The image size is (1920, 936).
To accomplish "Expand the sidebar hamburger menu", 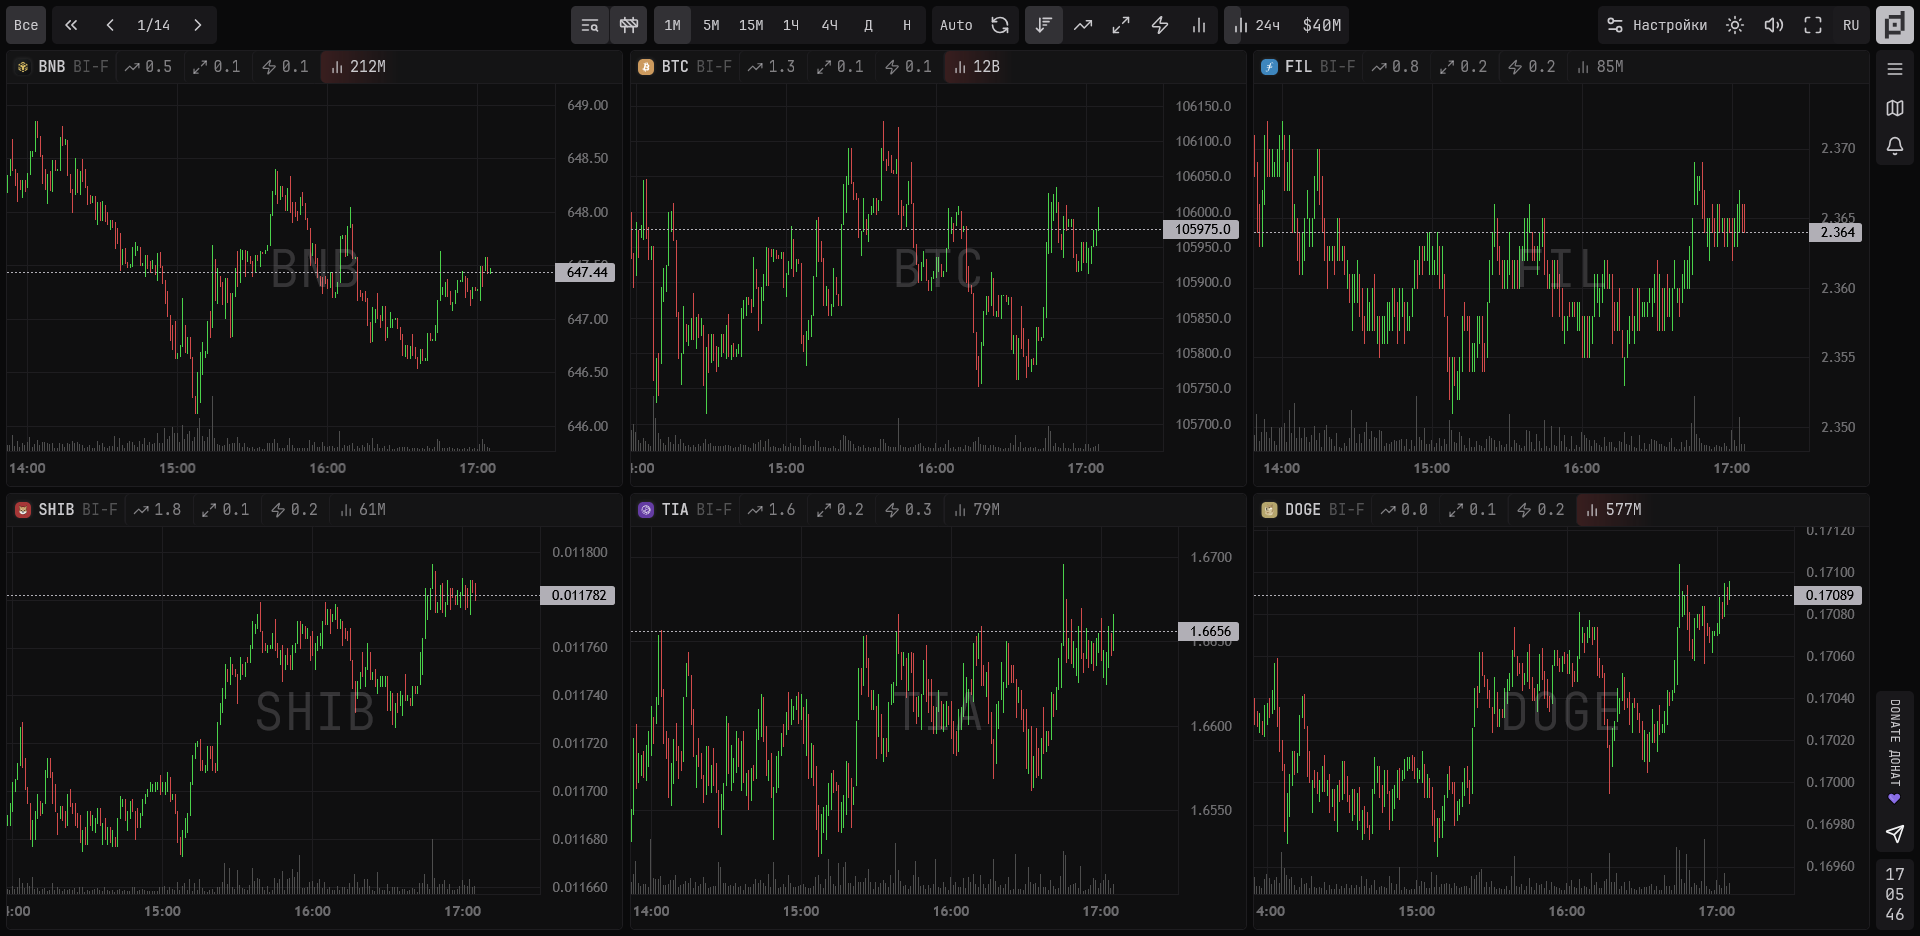I will [1894, 69].
